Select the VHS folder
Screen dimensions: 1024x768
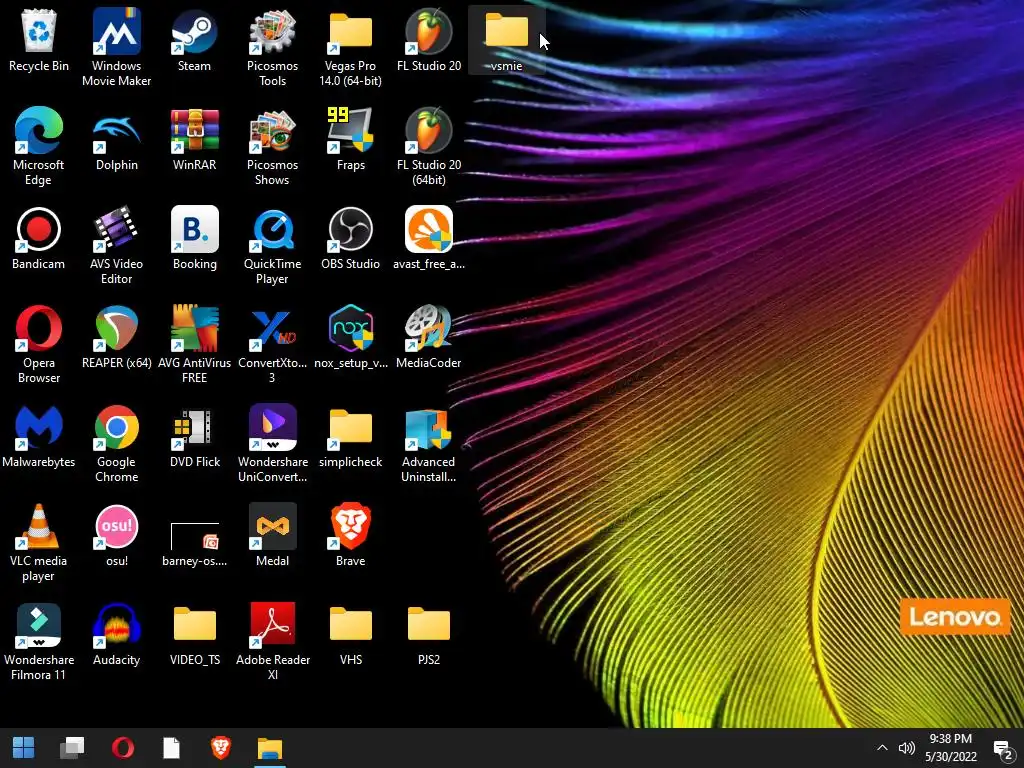coord(351,635)
